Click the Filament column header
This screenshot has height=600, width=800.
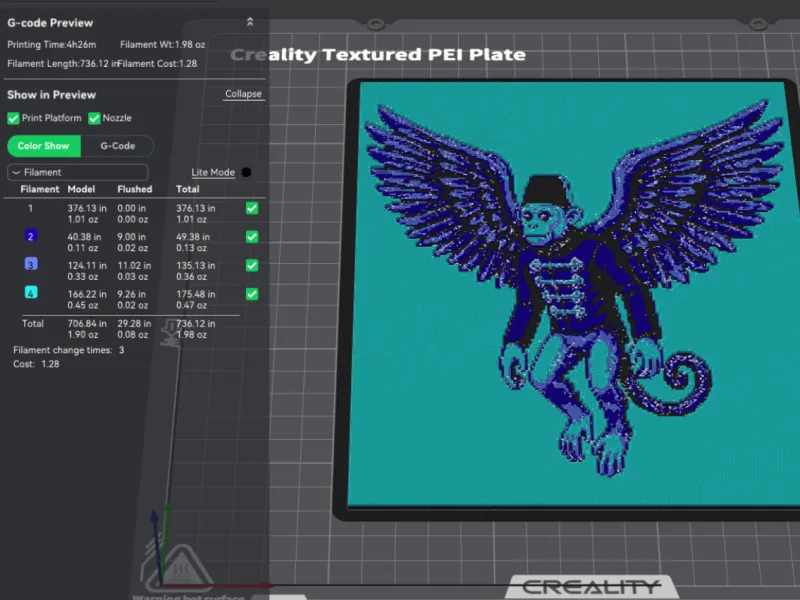[40, 189]
